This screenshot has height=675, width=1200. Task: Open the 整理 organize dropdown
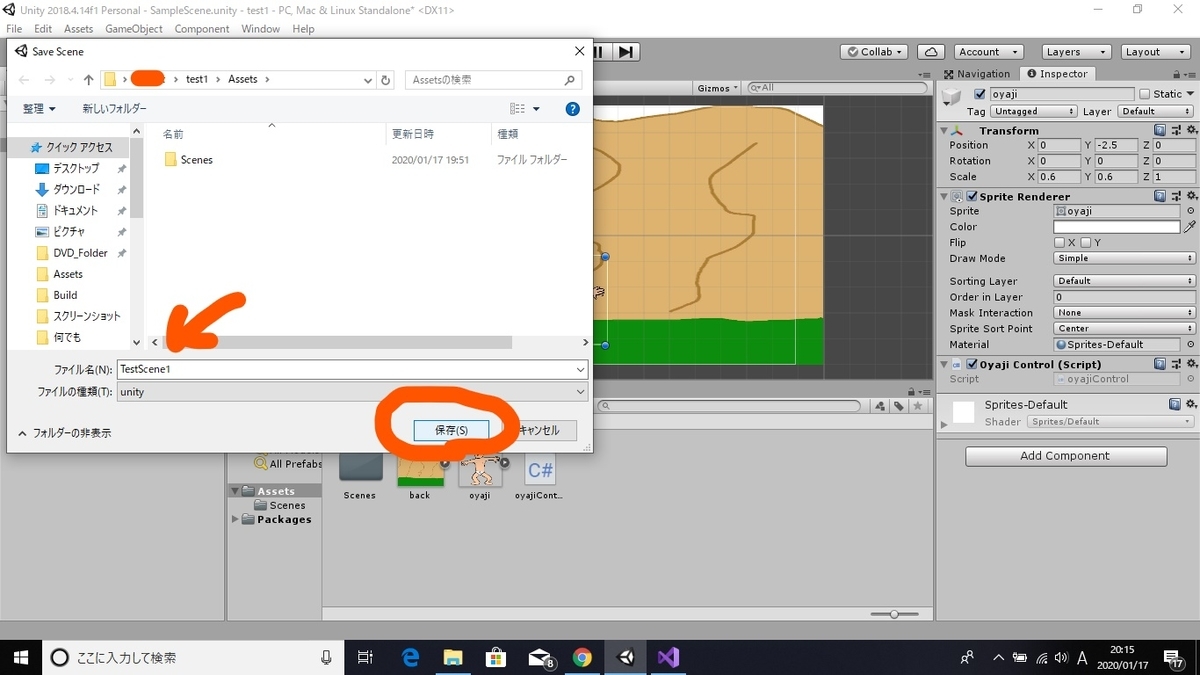[x=39, y=109]
